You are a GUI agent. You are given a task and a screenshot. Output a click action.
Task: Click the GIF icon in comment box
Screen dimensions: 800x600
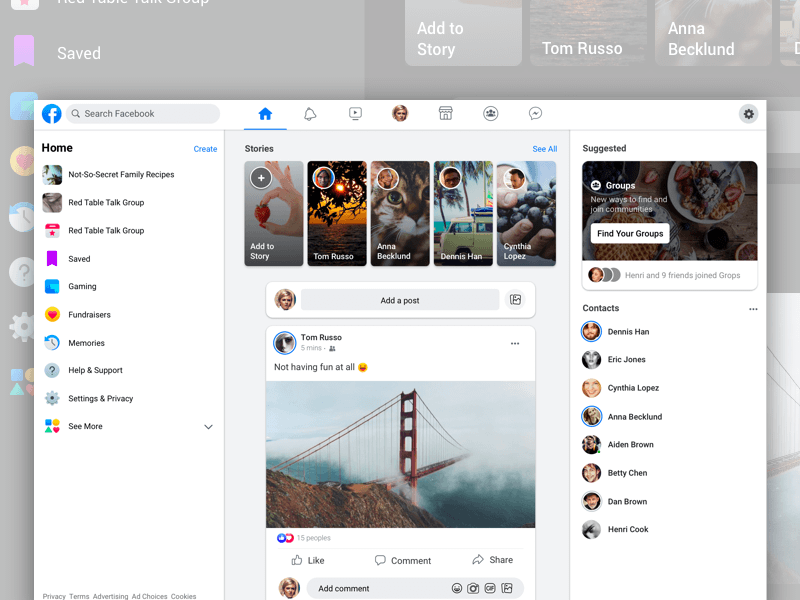(x=490, y=588)
